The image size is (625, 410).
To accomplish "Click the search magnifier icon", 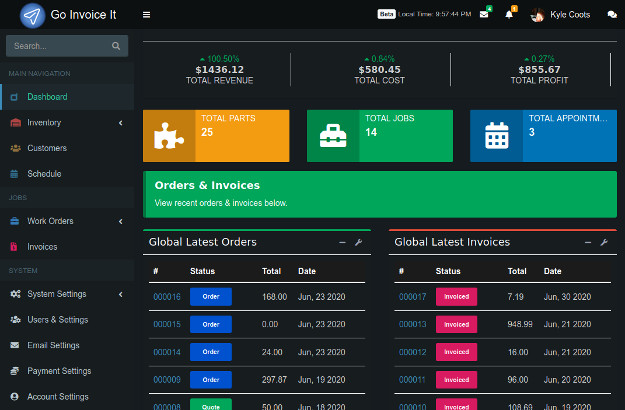I will tap(117, 46).
